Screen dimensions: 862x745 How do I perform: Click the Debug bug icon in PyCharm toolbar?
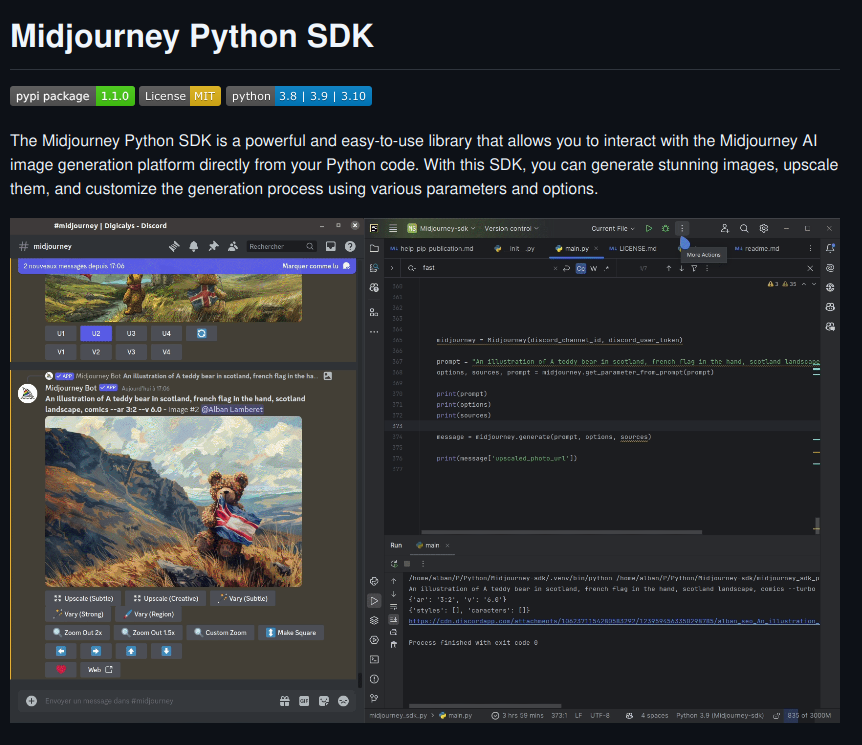coord(665,229)
